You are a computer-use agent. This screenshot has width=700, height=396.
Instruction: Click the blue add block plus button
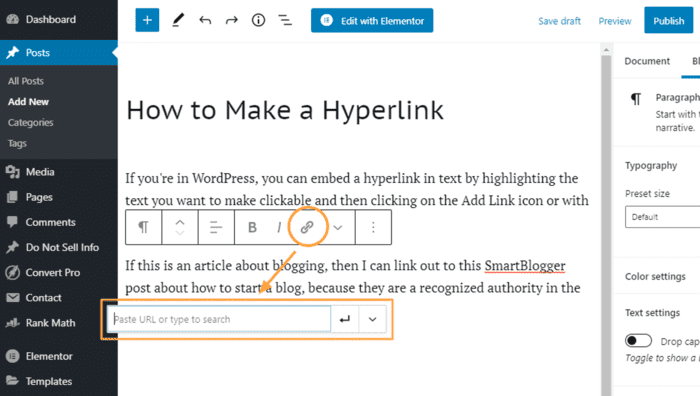pos(147,20)
